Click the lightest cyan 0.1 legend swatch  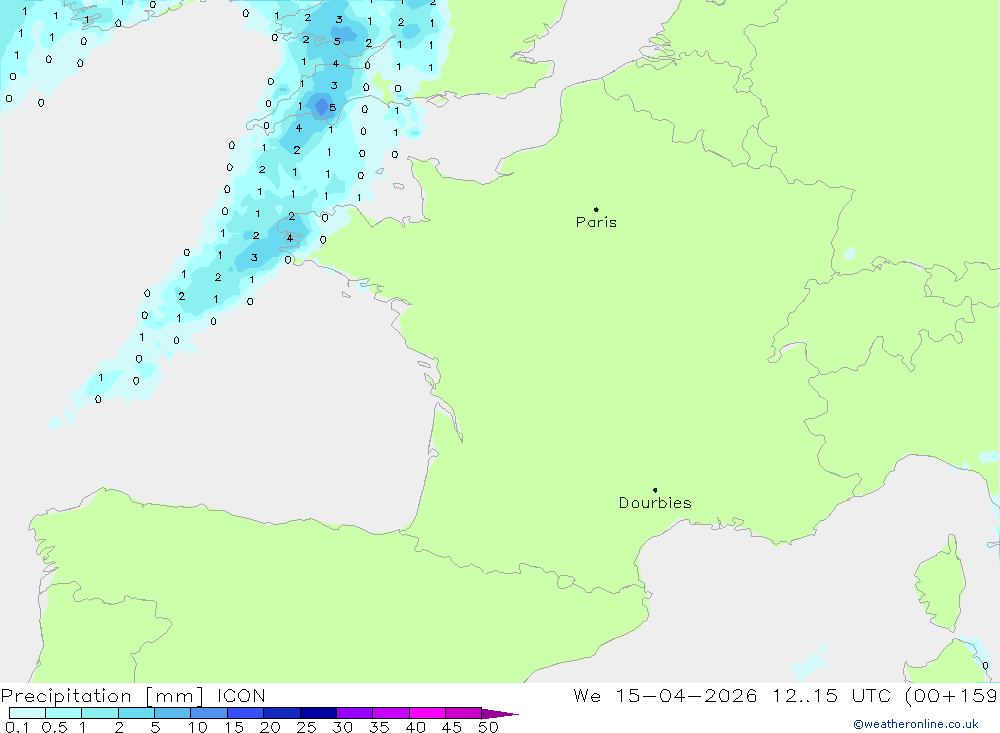[27, 713]
